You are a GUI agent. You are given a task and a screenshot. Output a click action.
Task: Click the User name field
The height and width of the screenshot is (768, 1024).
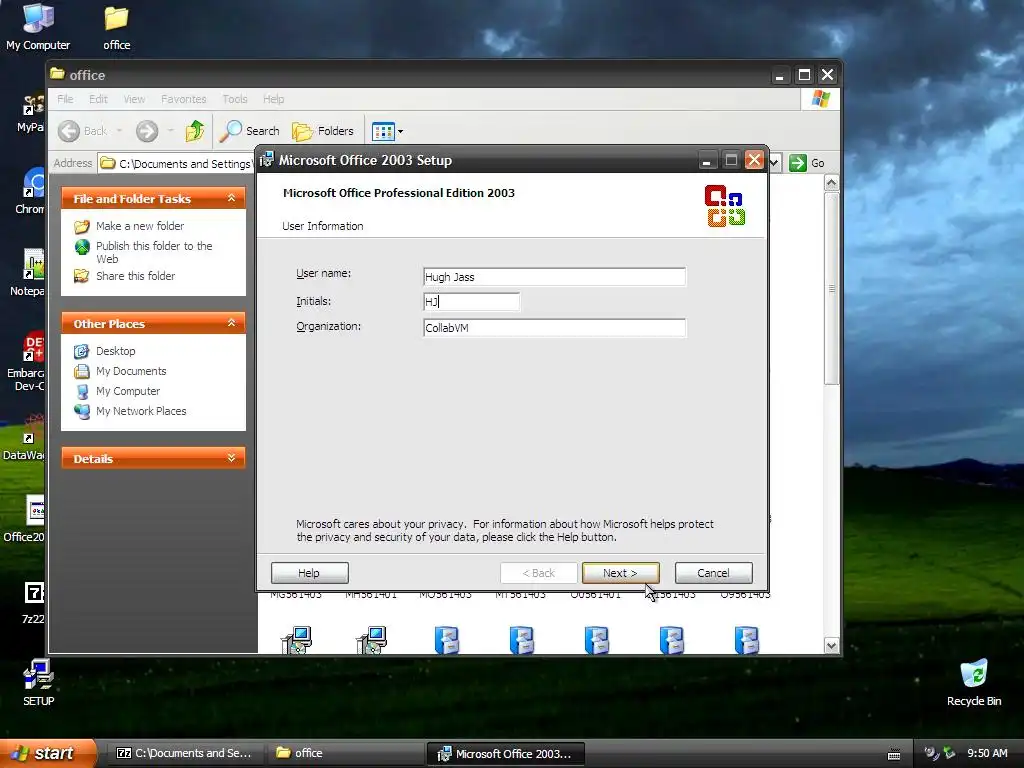click(x=554, y=276)
